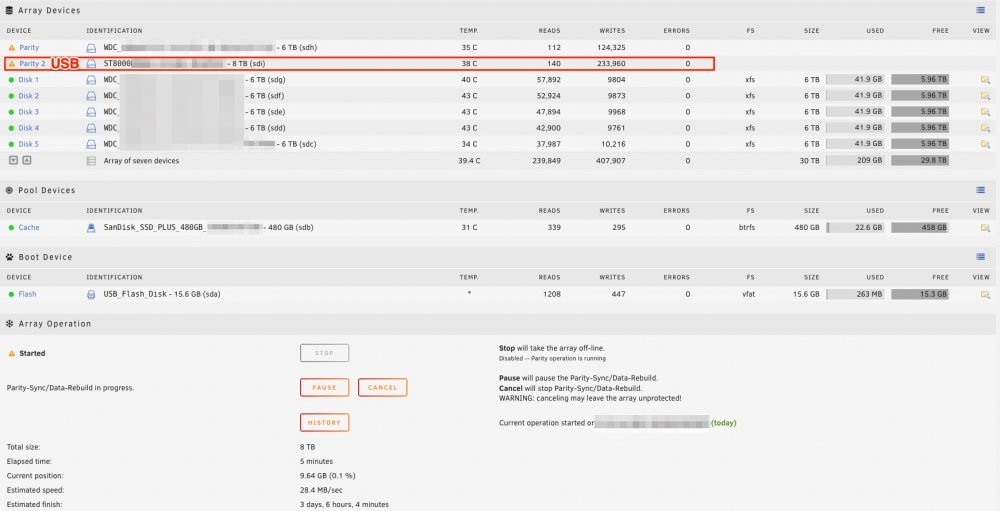Click SSD icon beside SanDisk_SSD_PLUS identification
This screenshot has width=1000, height=511.
point(91,228)
